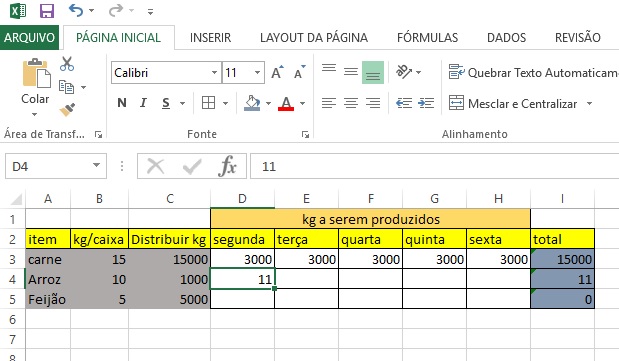
Task: Click the Select All corner triangle
Action: click(16, 199)
